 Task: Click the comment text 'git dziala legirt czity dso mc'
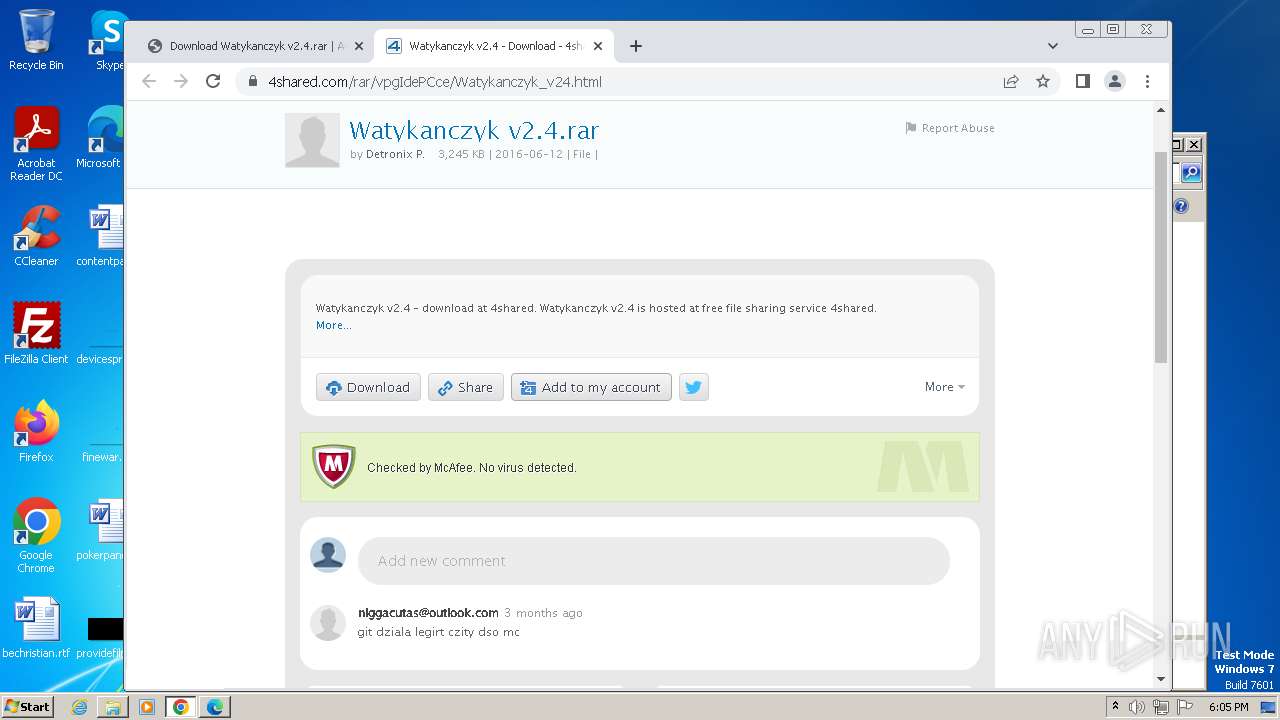pos(439,632)
